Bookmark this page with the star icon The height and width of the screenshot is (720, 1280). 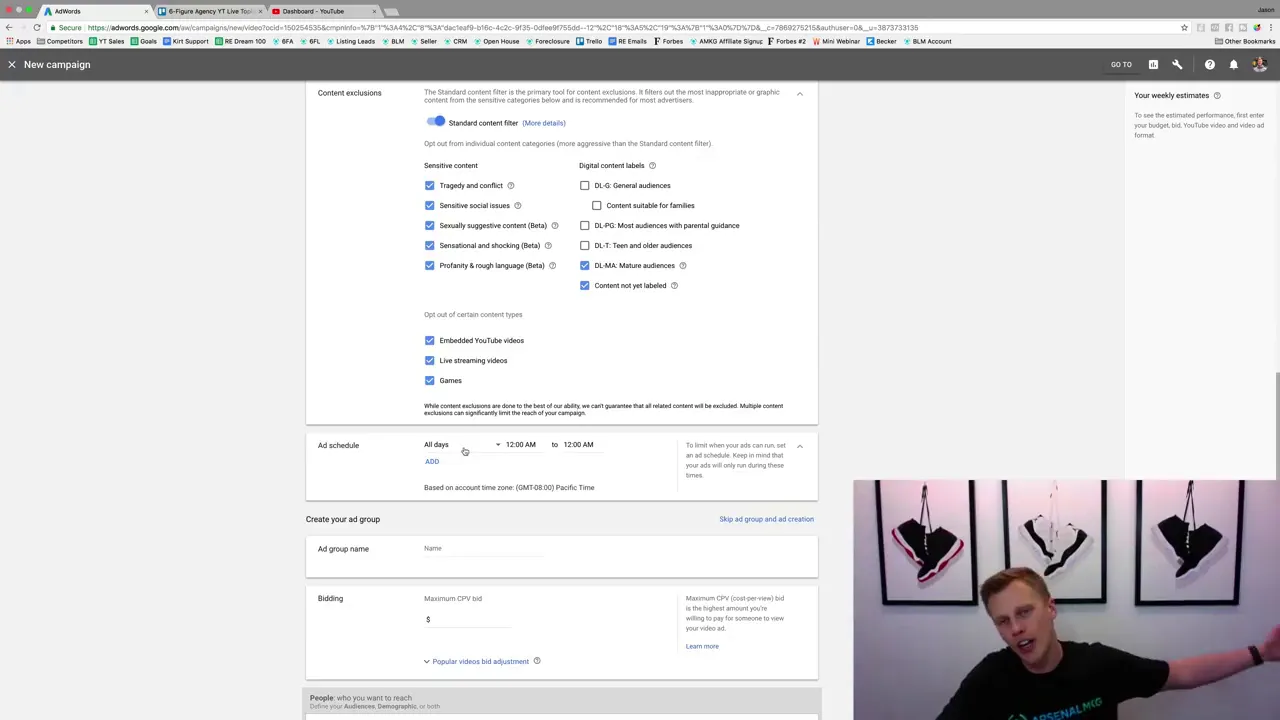1184,27
